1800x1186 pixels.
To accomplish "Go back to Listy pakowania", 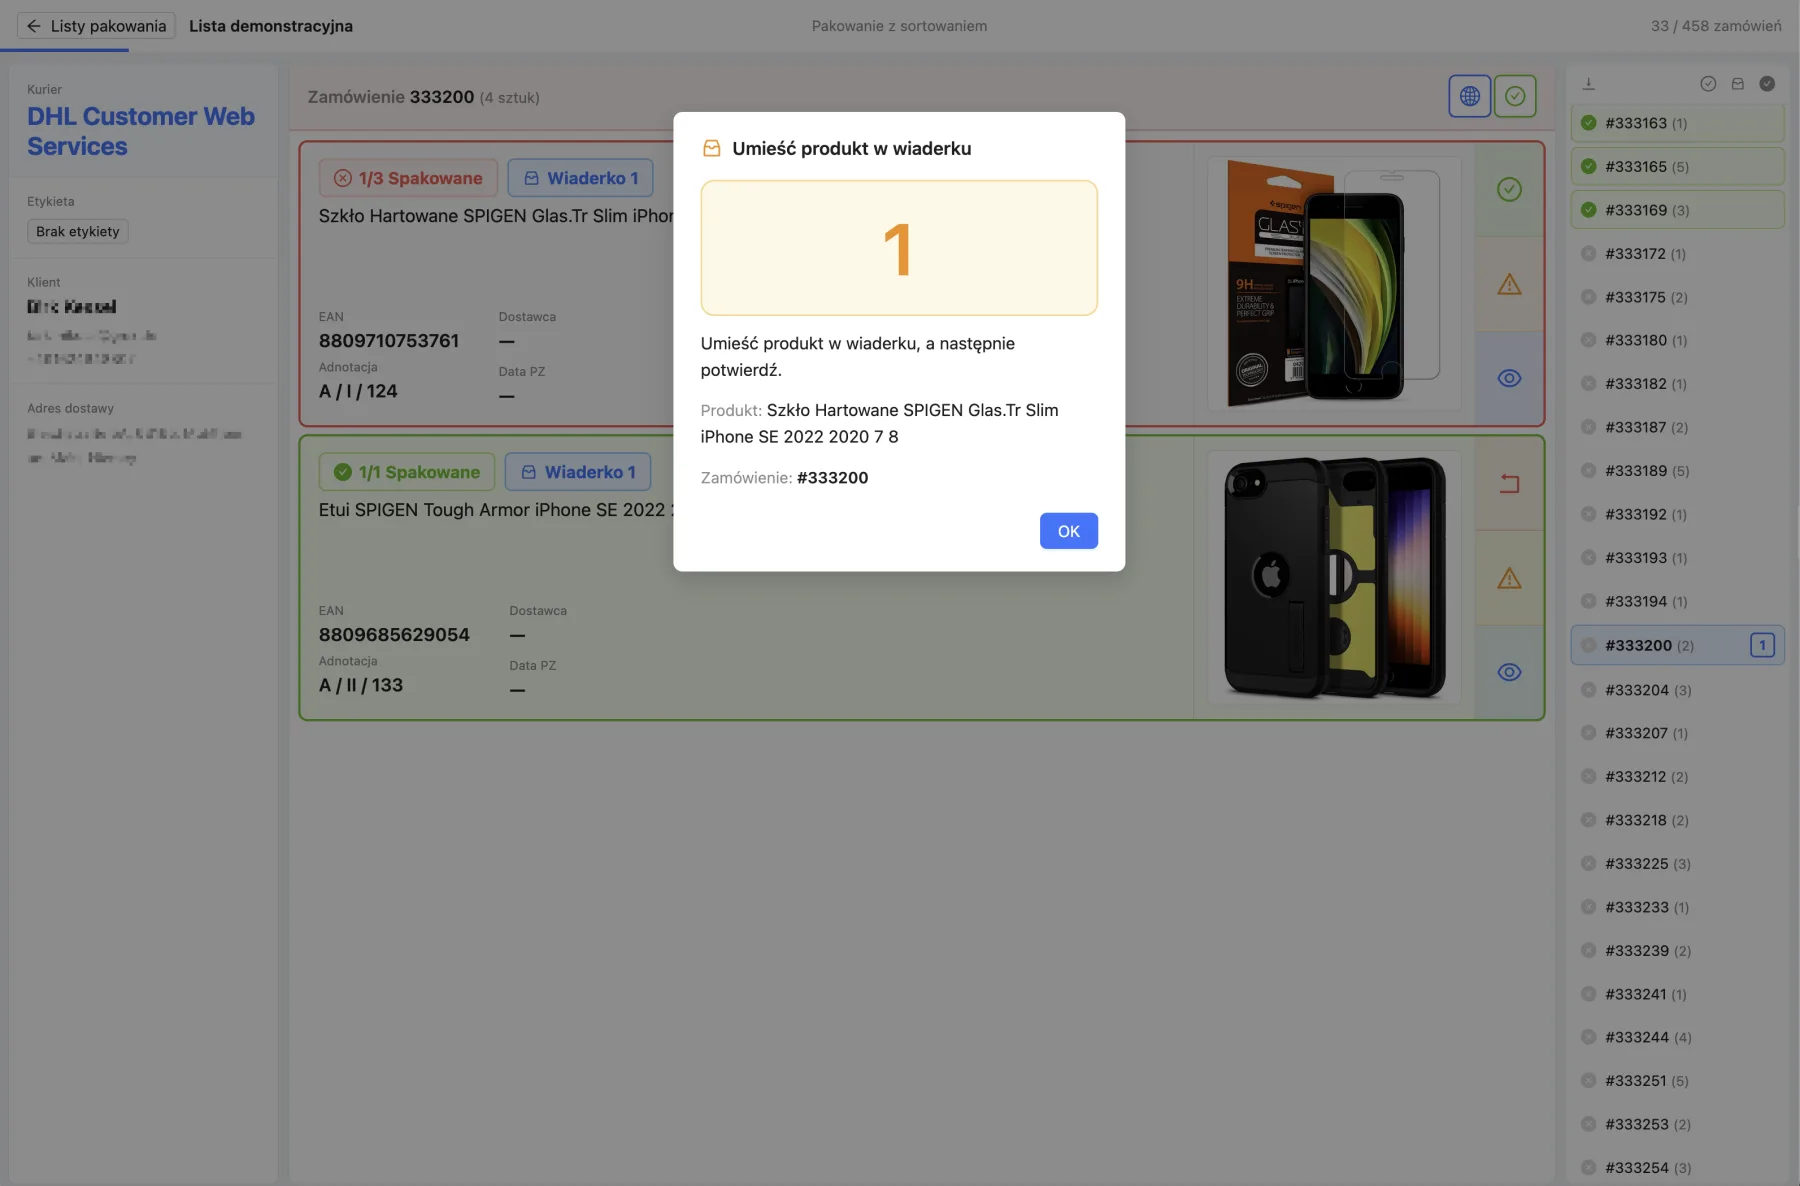I will pos(96,26).
